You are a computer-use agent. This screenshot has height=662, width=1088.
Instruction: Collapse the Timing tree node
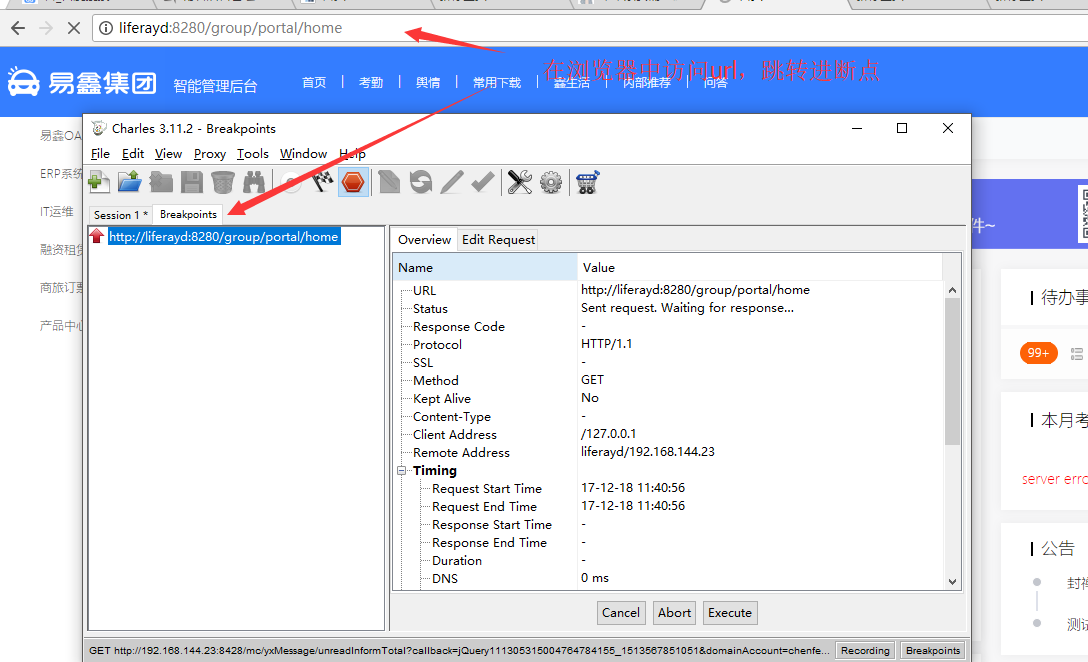click(x=401, y=470)
